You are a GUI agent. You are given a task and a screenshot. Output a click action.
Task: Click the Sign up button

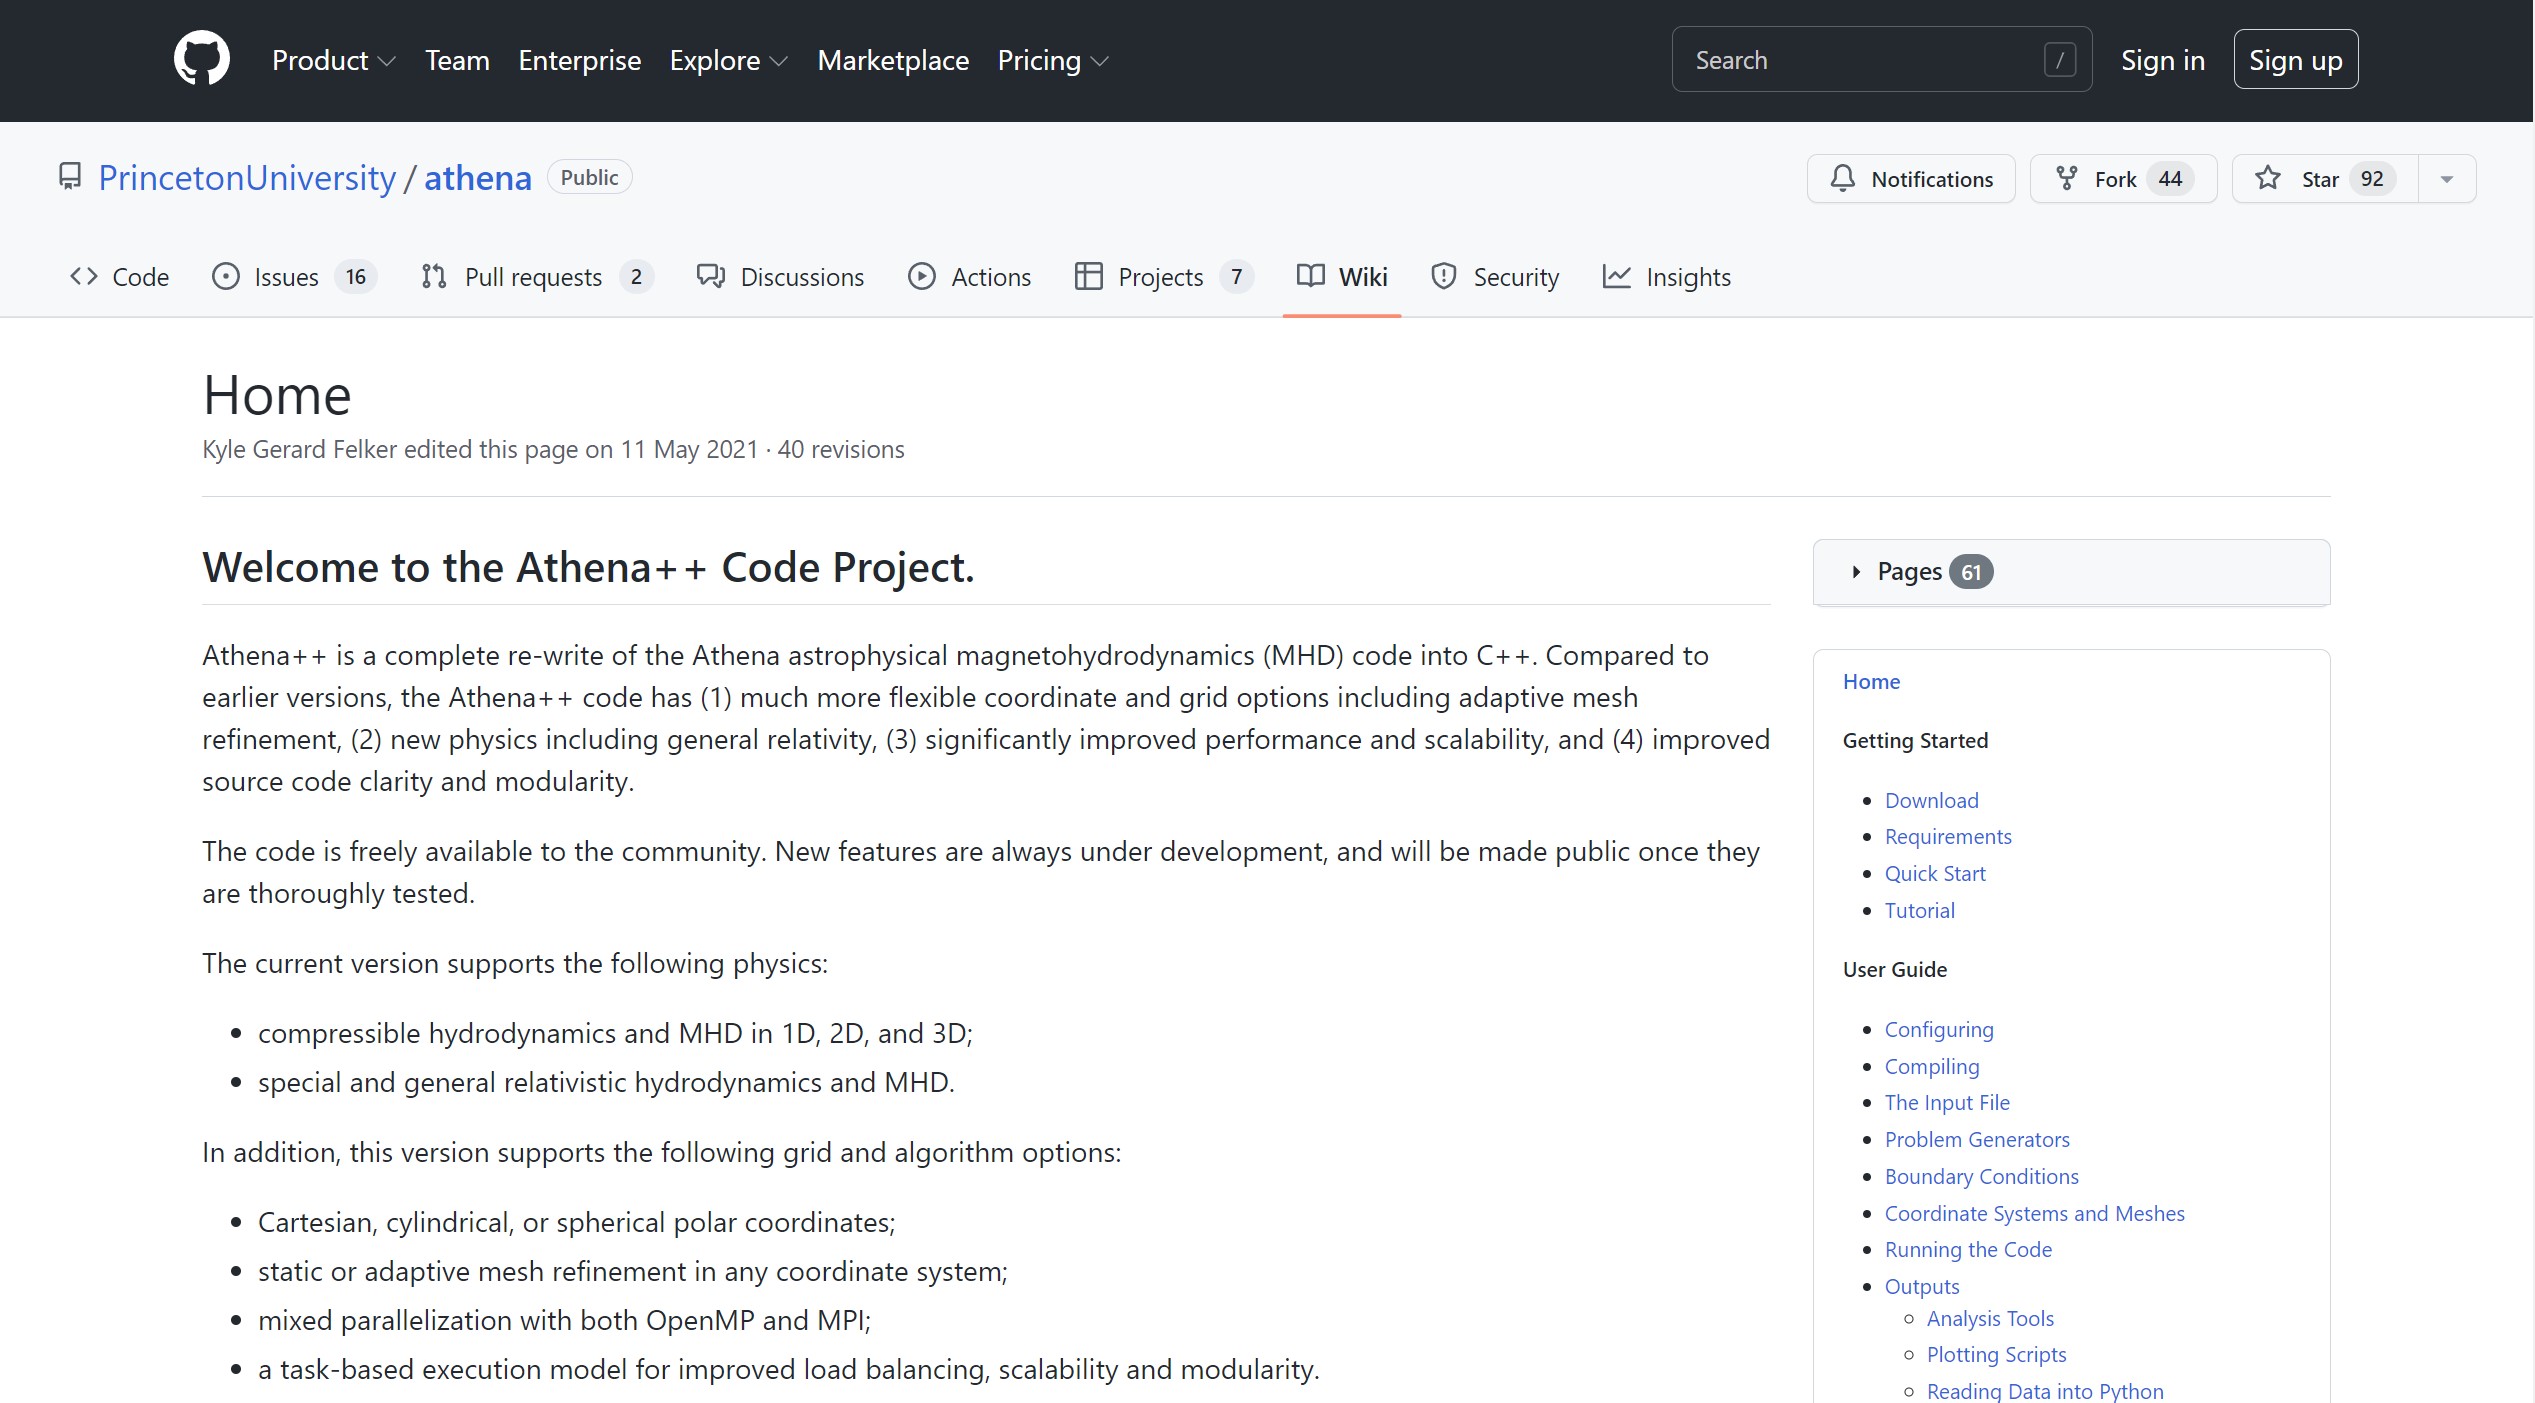click(2295, 60)
